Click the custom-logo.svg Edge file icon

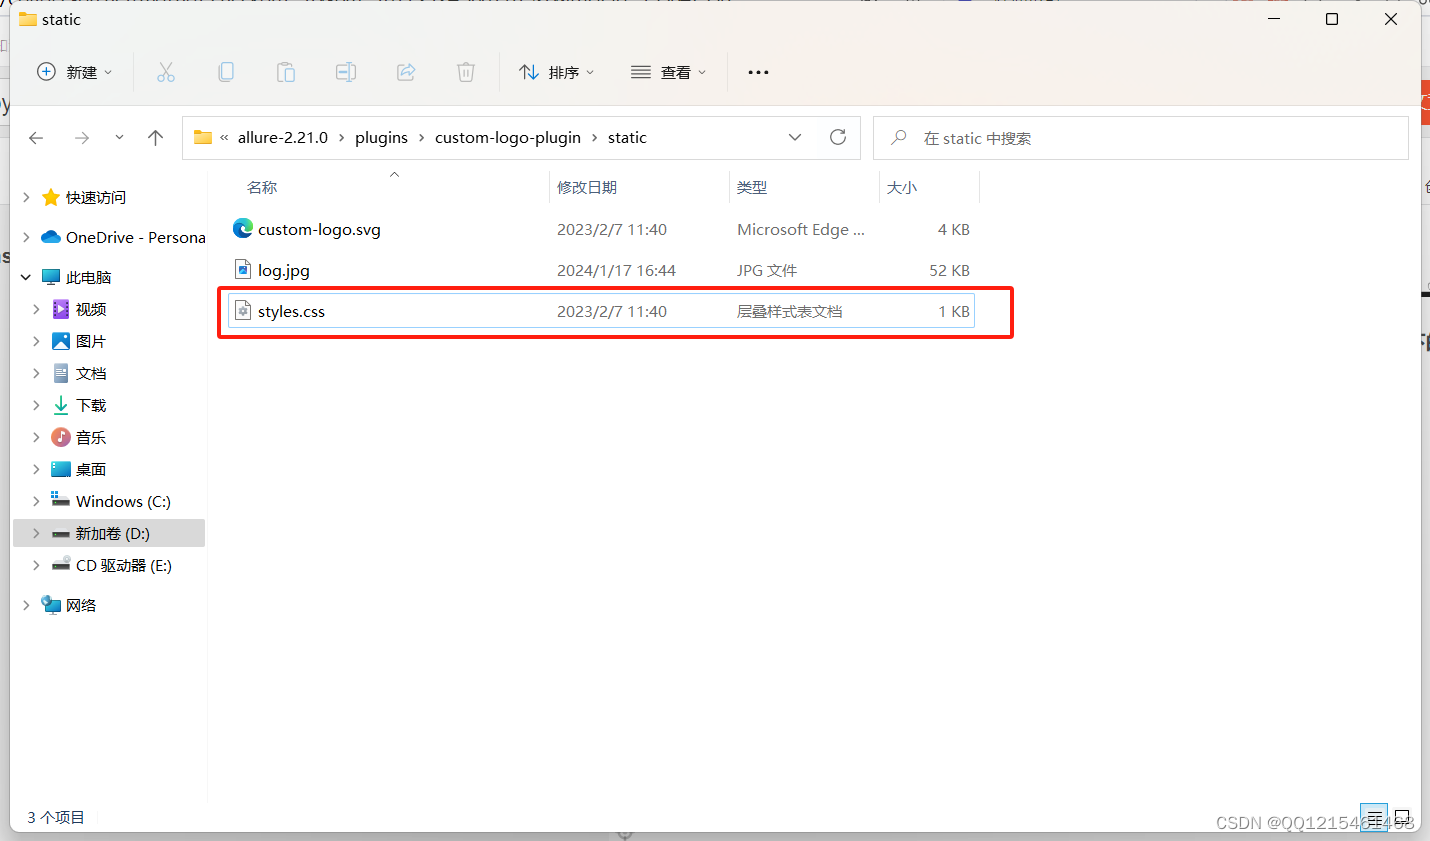tap(243, 229)
